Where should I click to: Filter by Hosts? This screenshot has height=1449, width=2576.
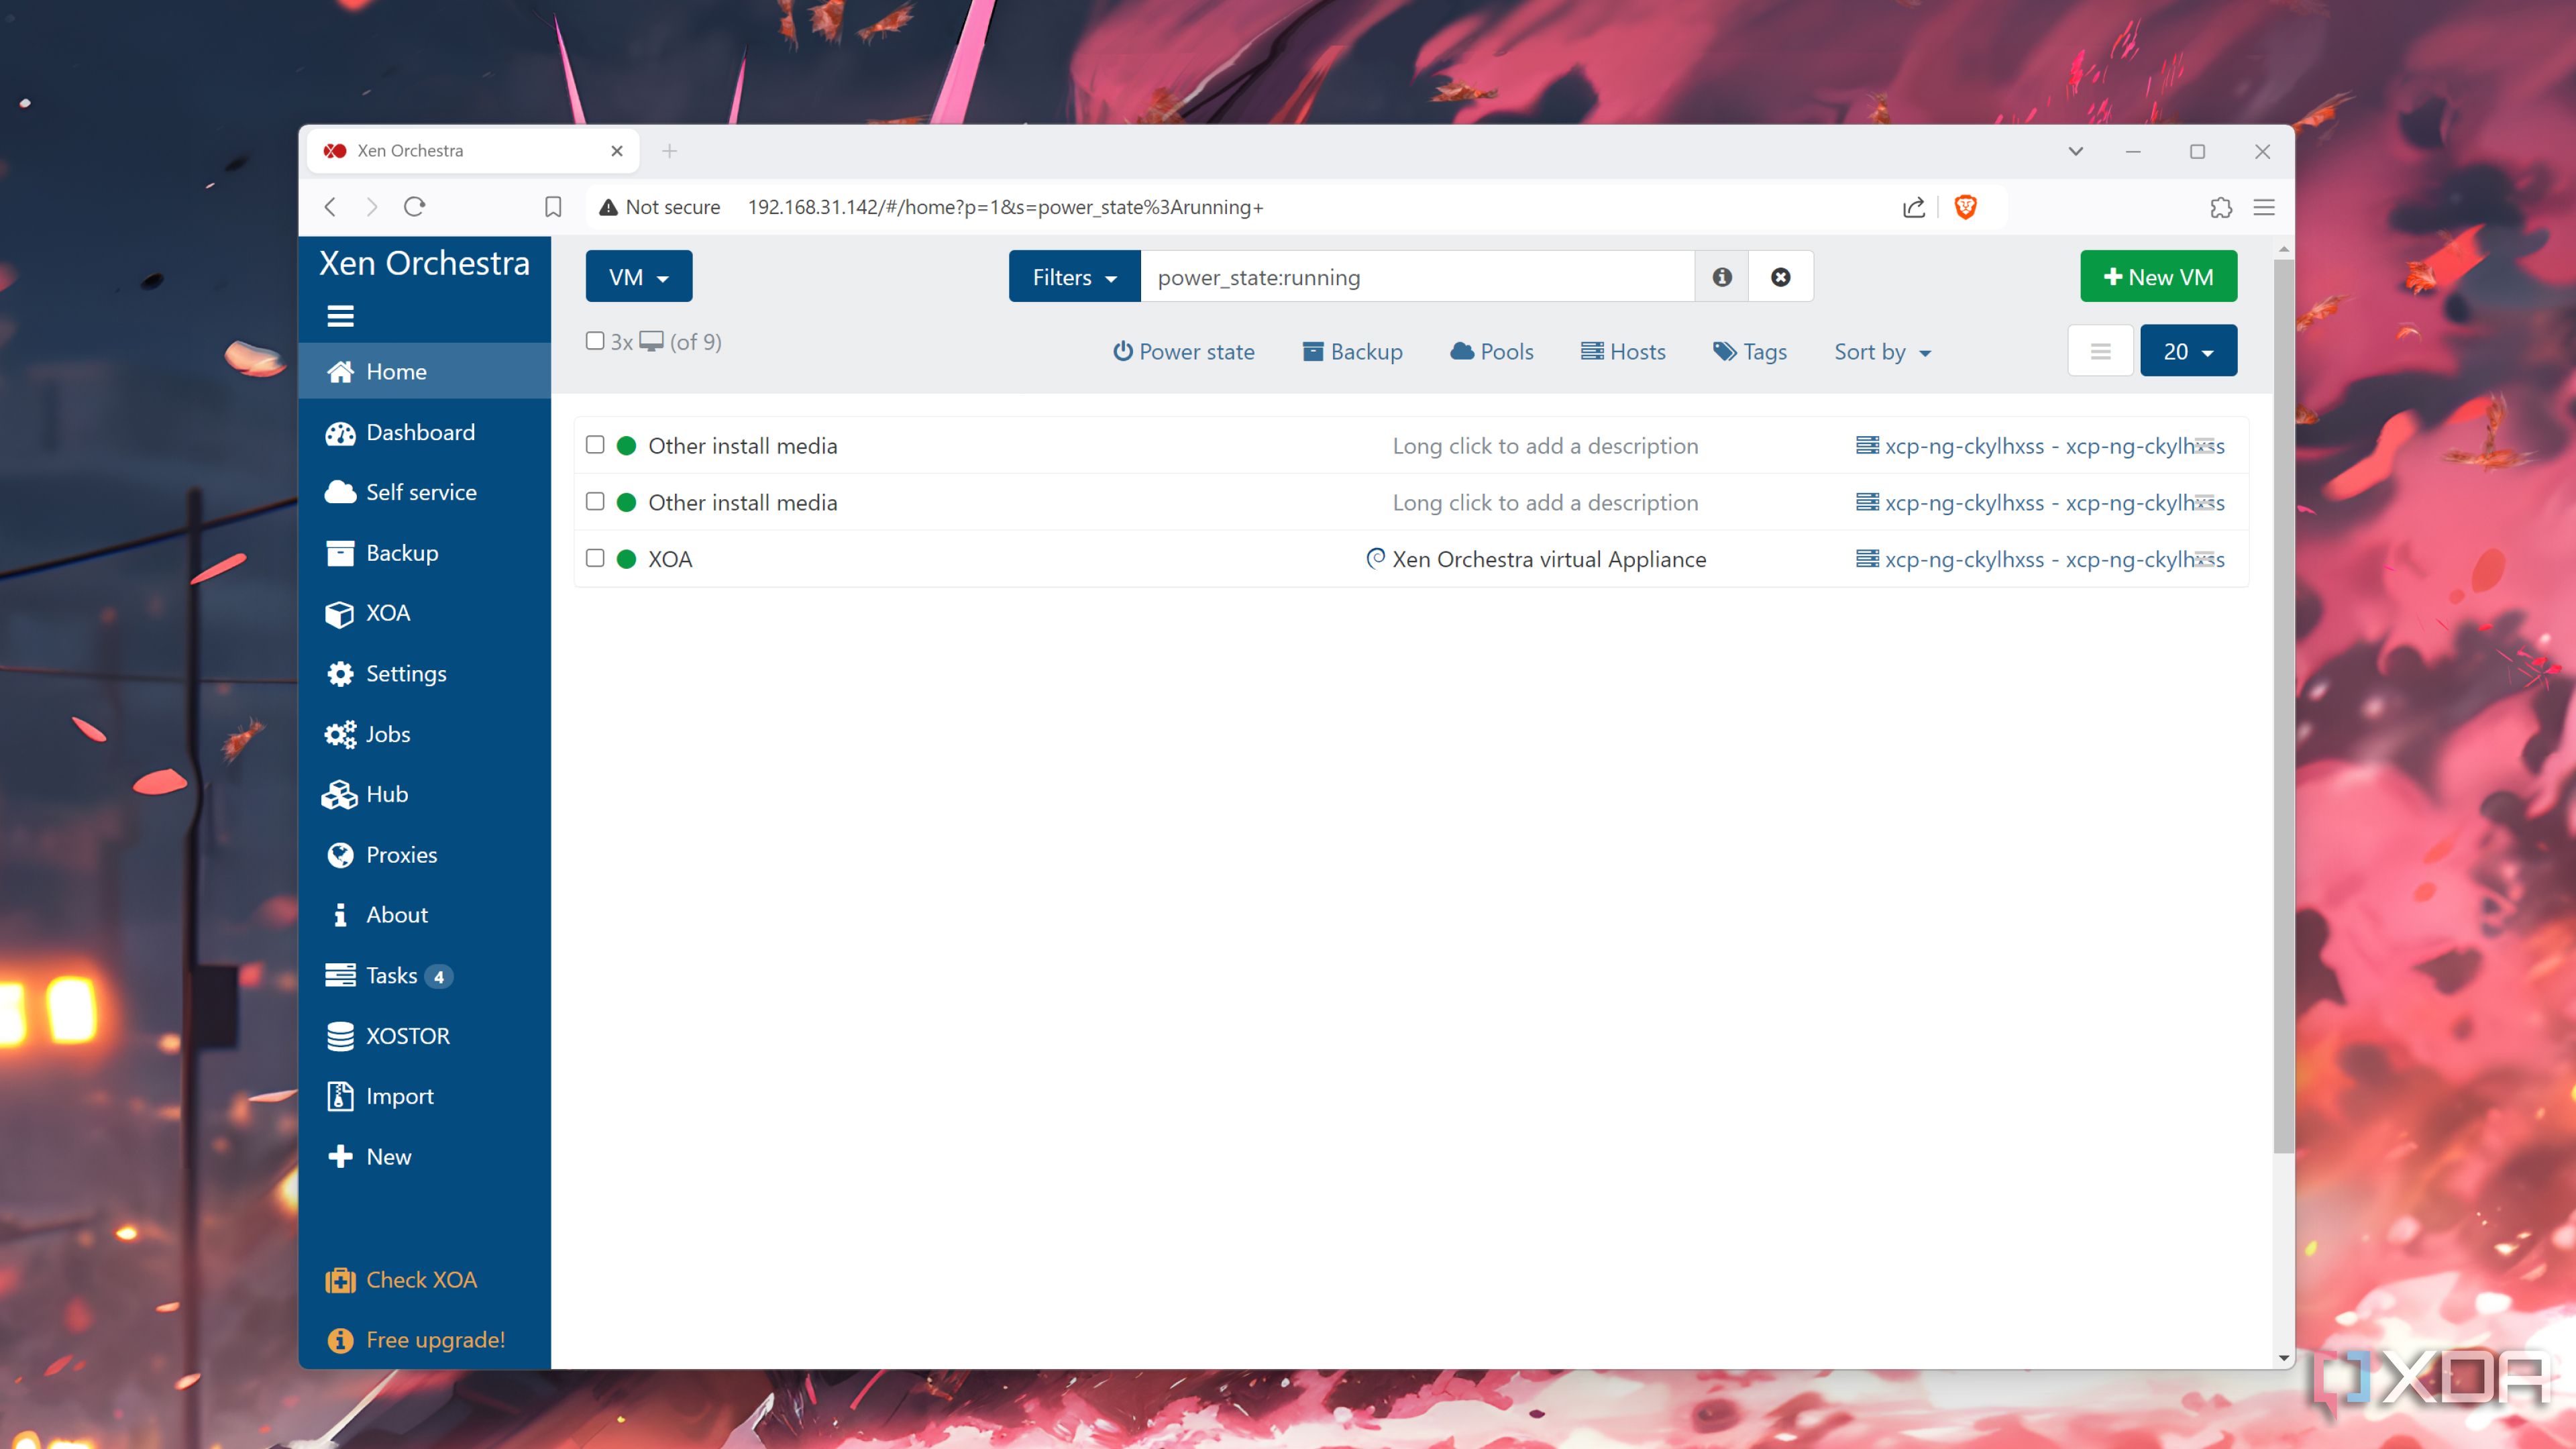point(1623,352)
